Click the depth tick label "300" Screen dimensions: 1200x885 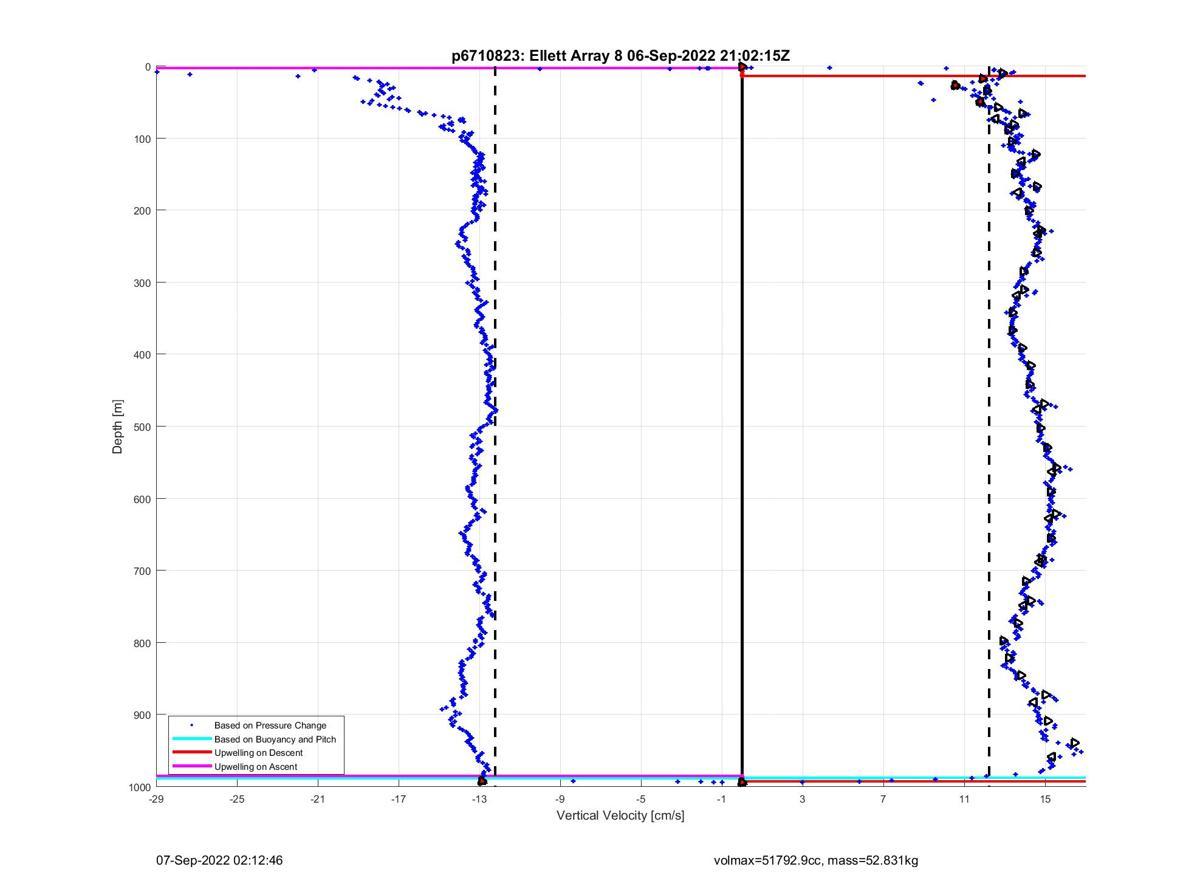pos(142,283)
